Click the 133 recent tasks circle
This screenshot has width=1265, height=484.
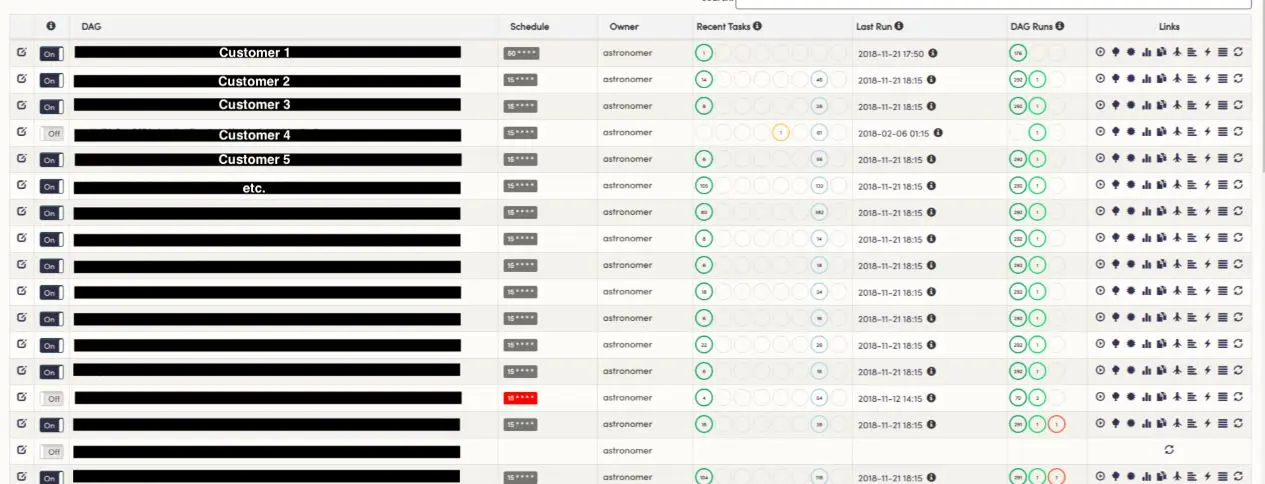click(819, 185)
